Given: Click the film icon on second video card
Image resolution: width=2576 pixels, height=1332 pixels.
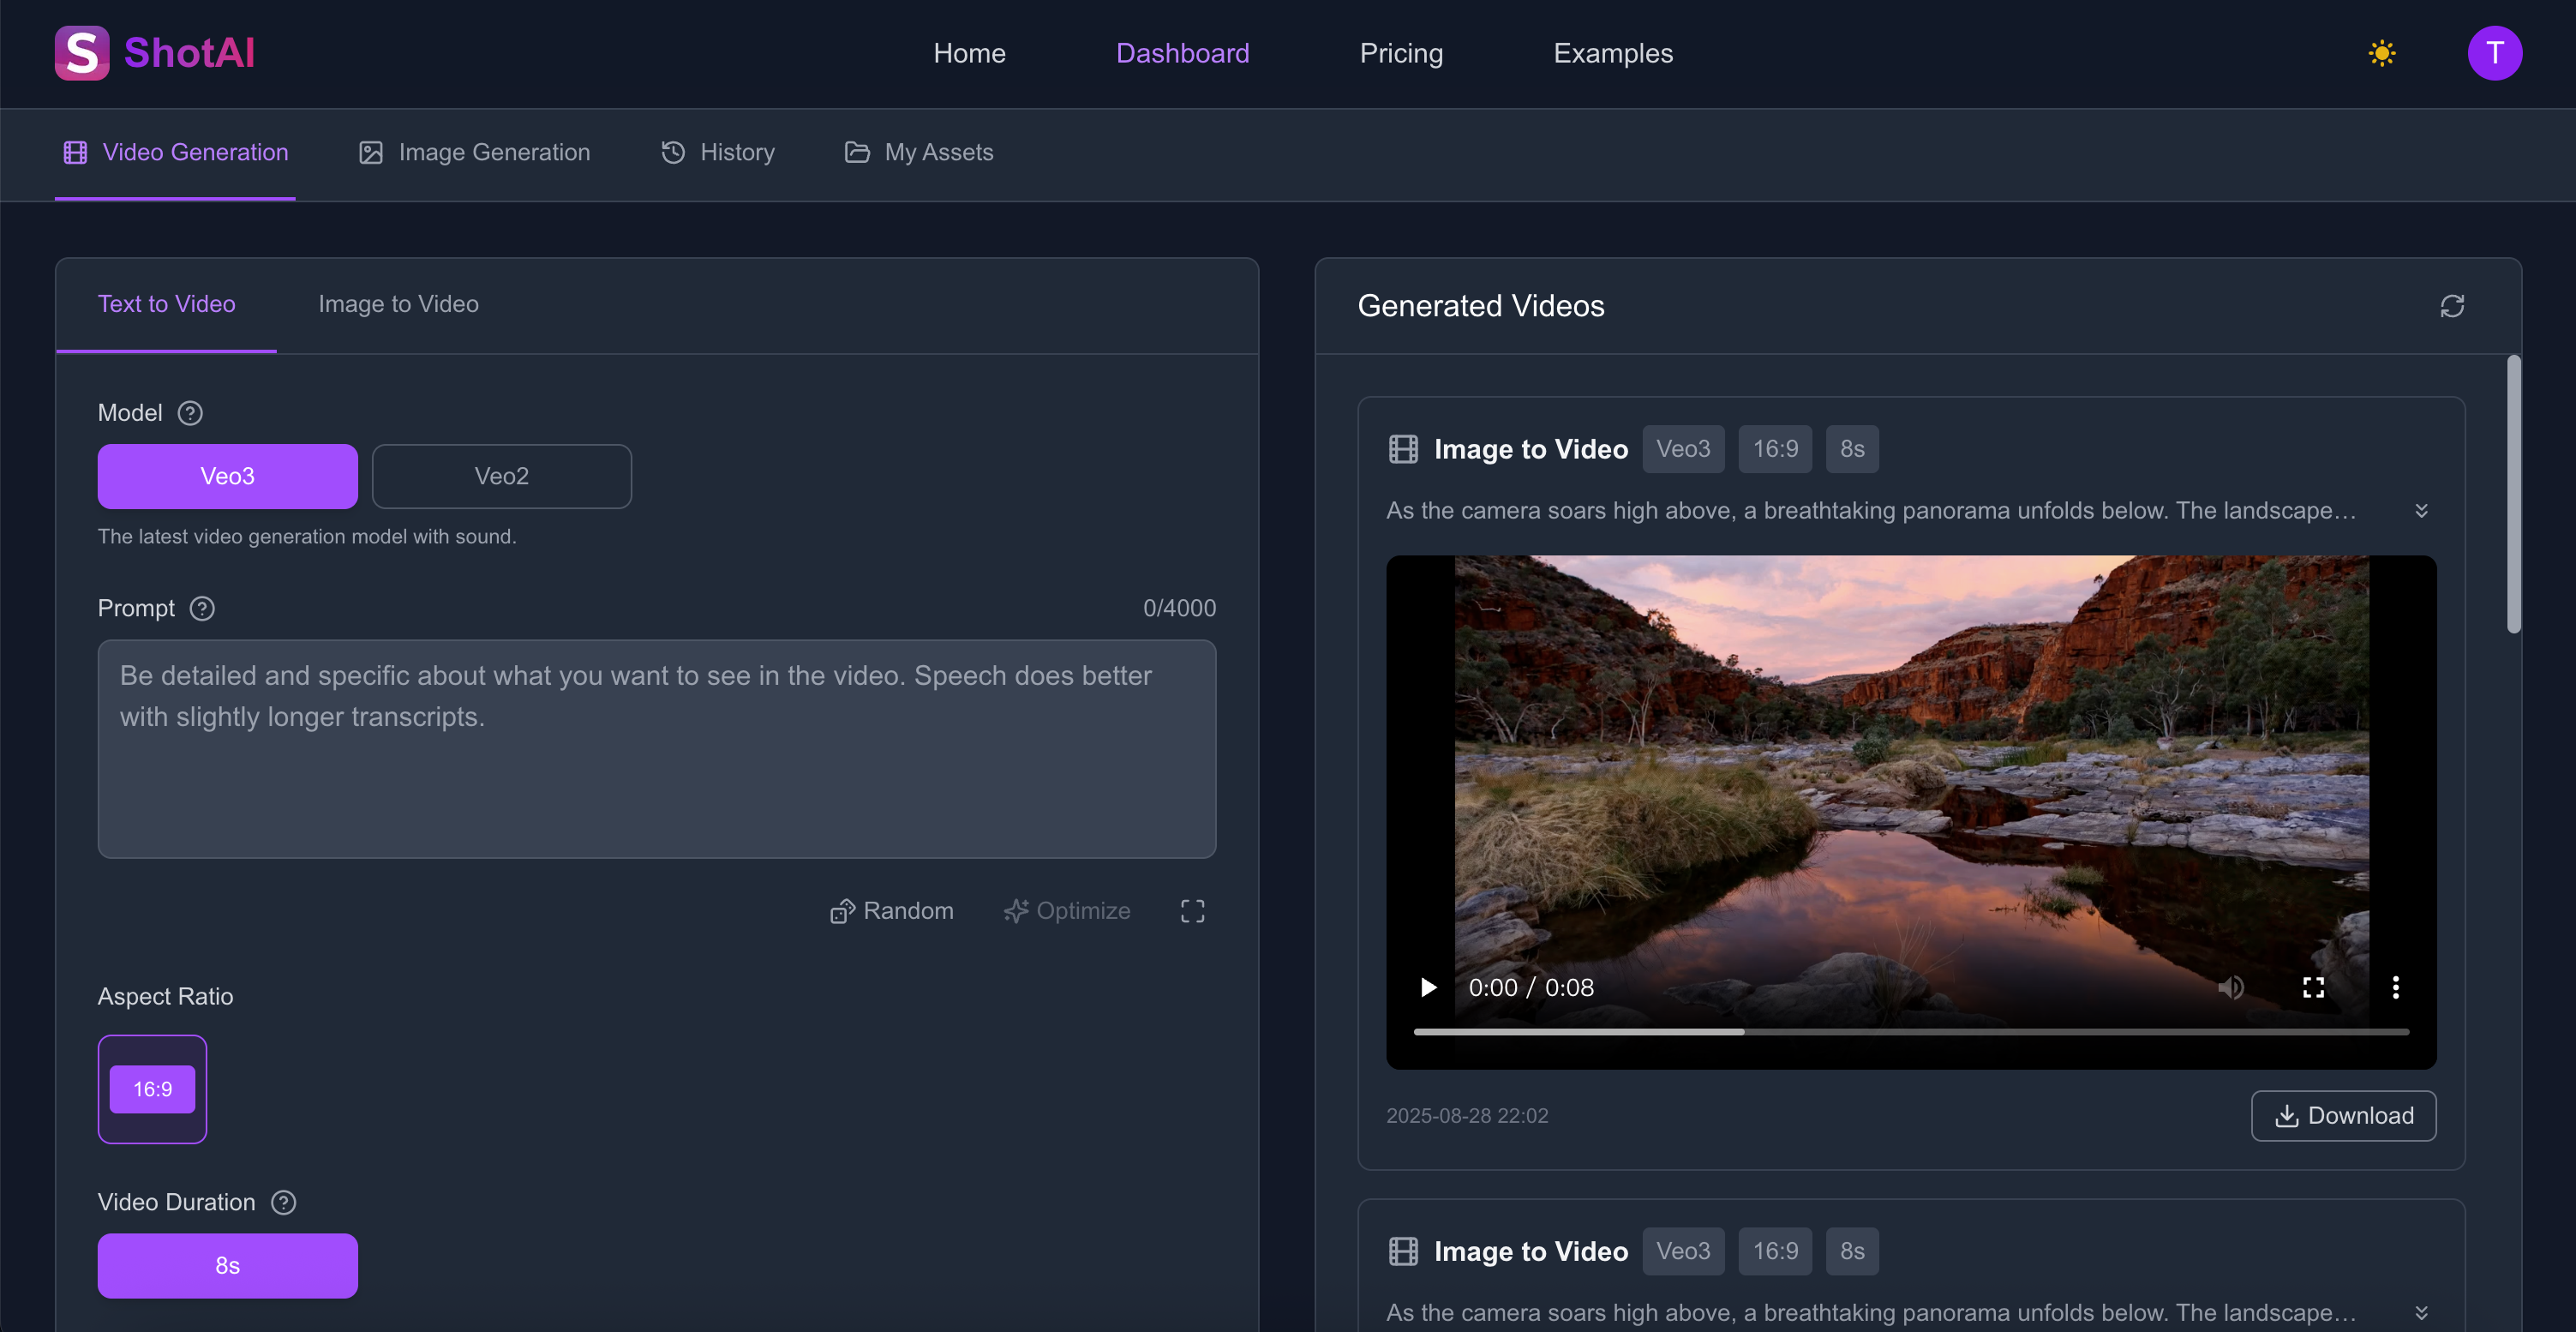Looking at the screenshot, I should (1403, 1251).
